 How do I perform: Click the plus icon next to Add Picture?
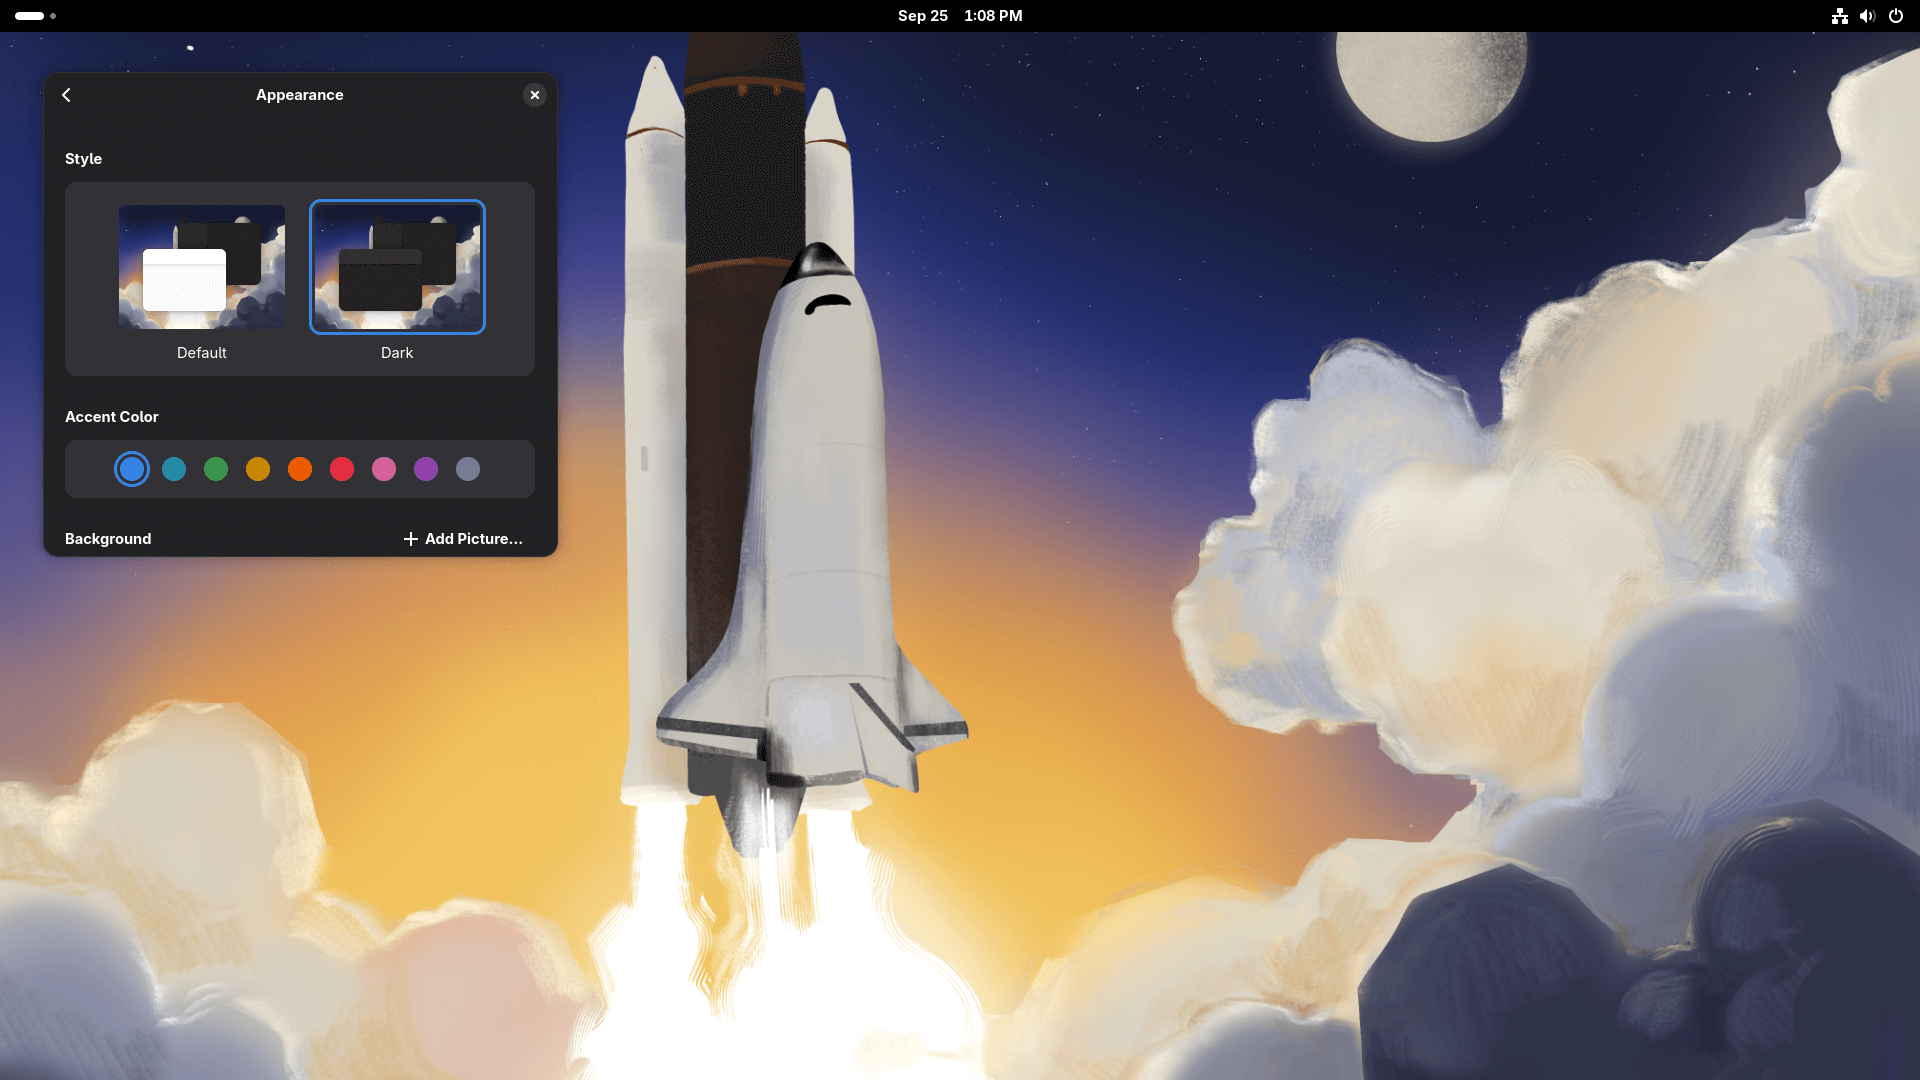[411, 539]
